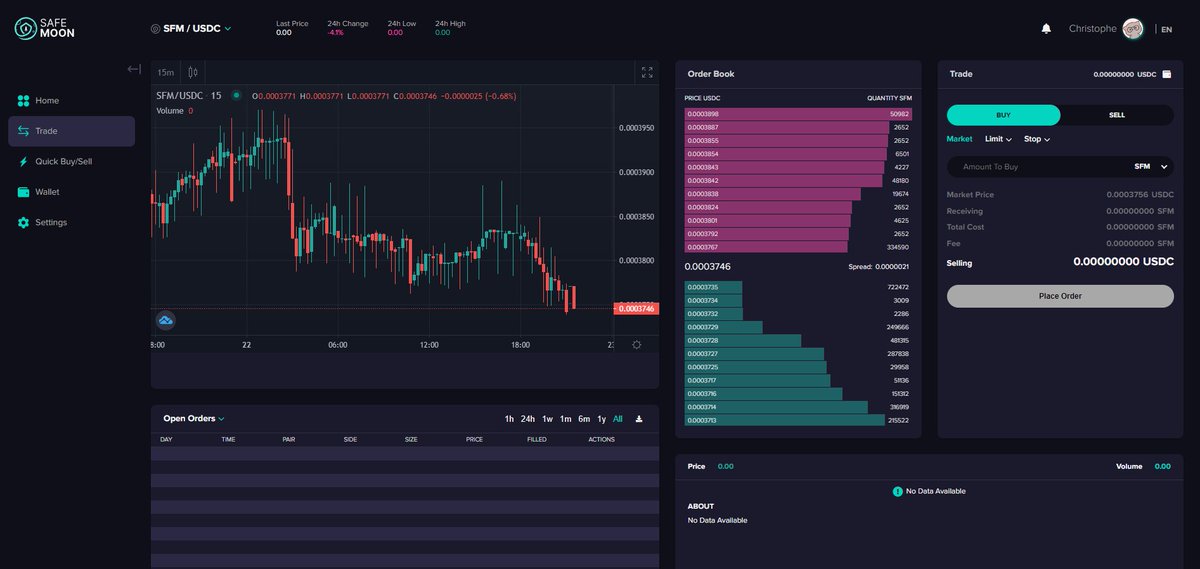Click the current price label 0.0003746 on chart axis
The image size is (1200, 569).
tap(636, 309)
